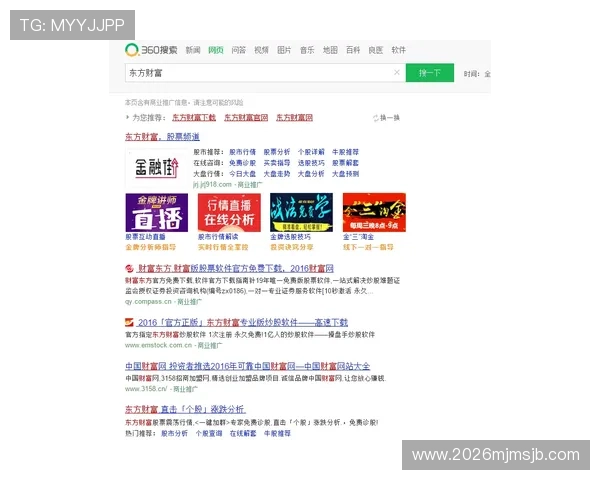600x480 pixels.
Task: Click the 金融街 logo thumbnail
Action: click(x=157, y=168)
